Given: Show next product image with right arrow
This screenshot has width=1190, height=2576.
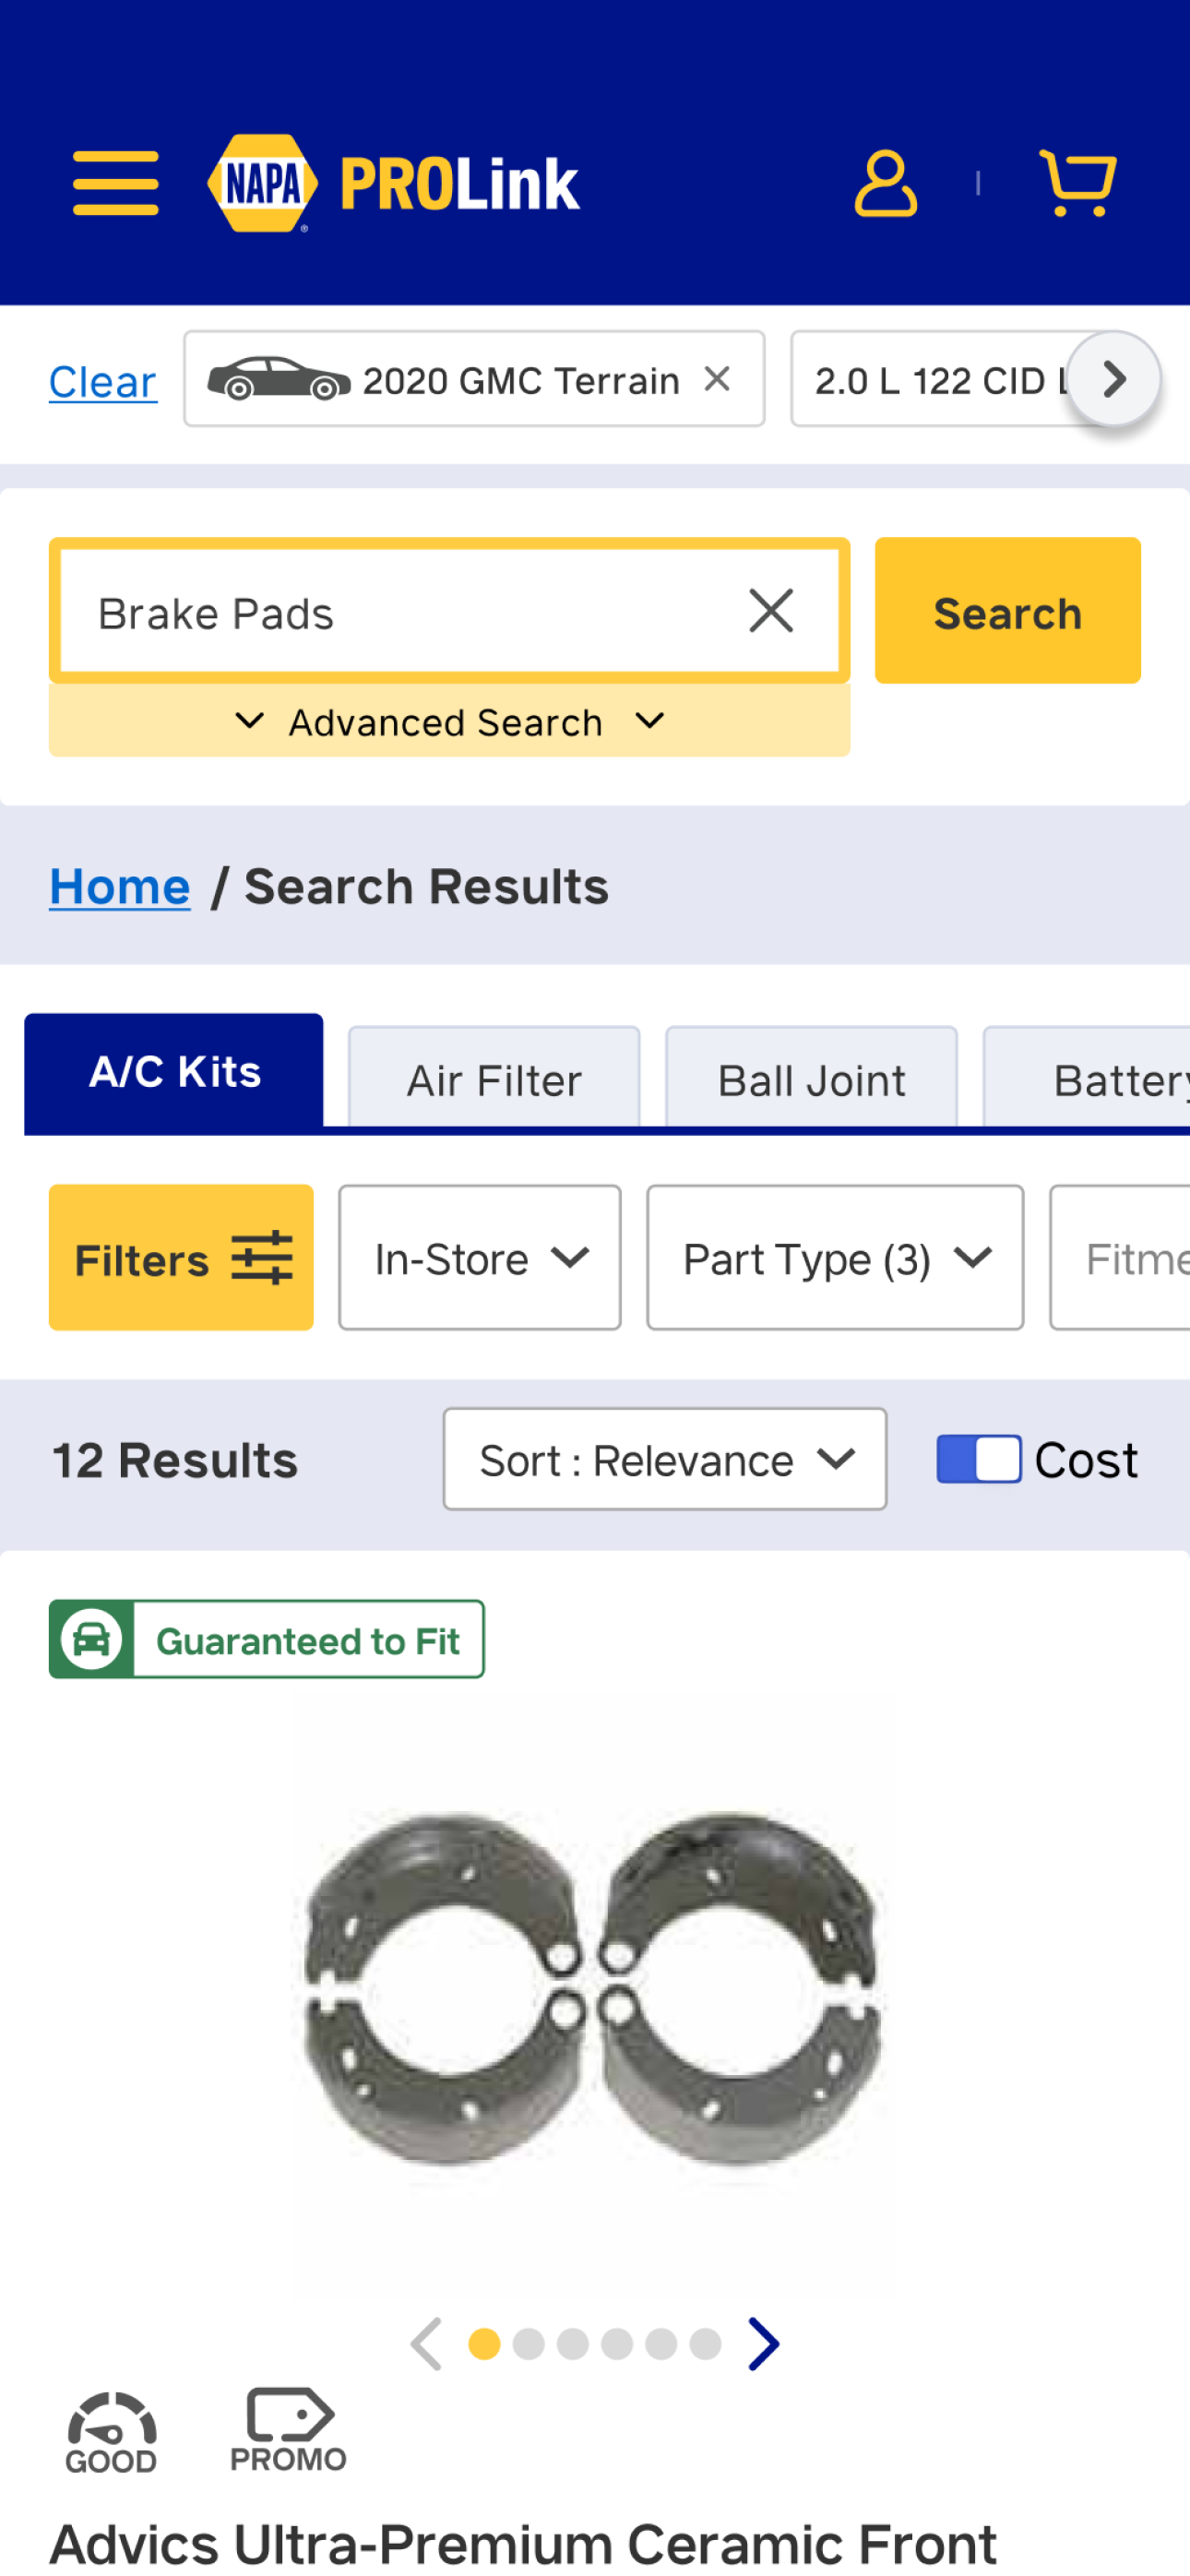Looking at the screenshot, I should click(764, 2344).
